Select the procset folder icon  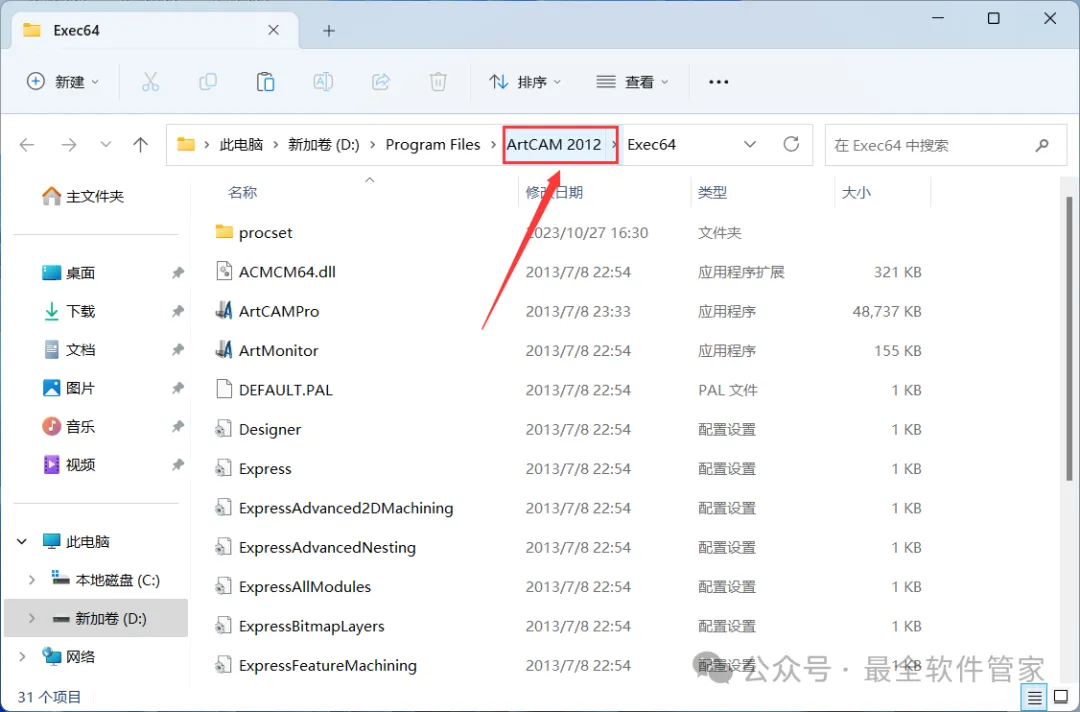point(224,232)
